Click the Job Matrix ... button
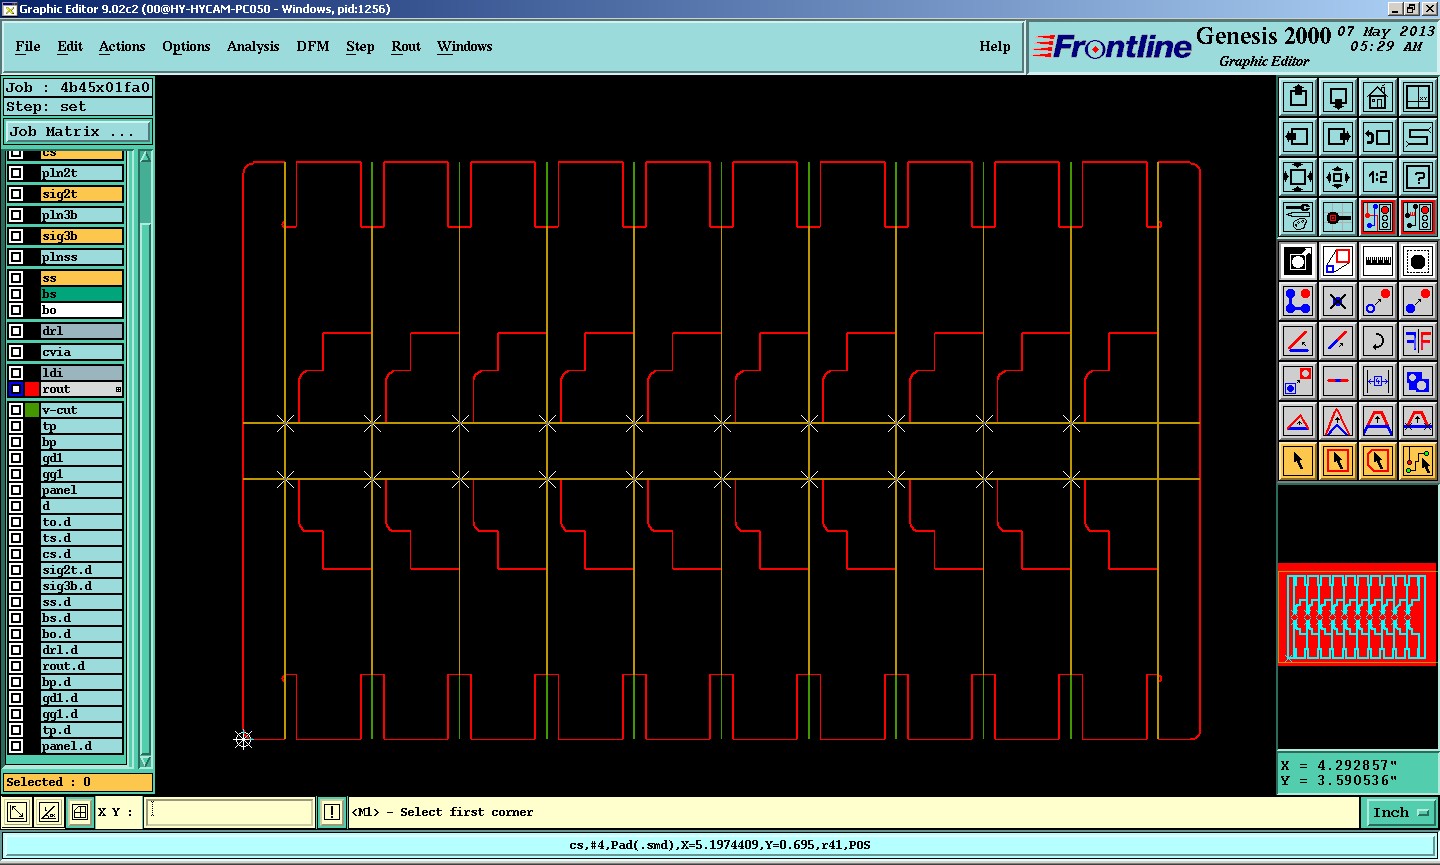 click(78, 131)
